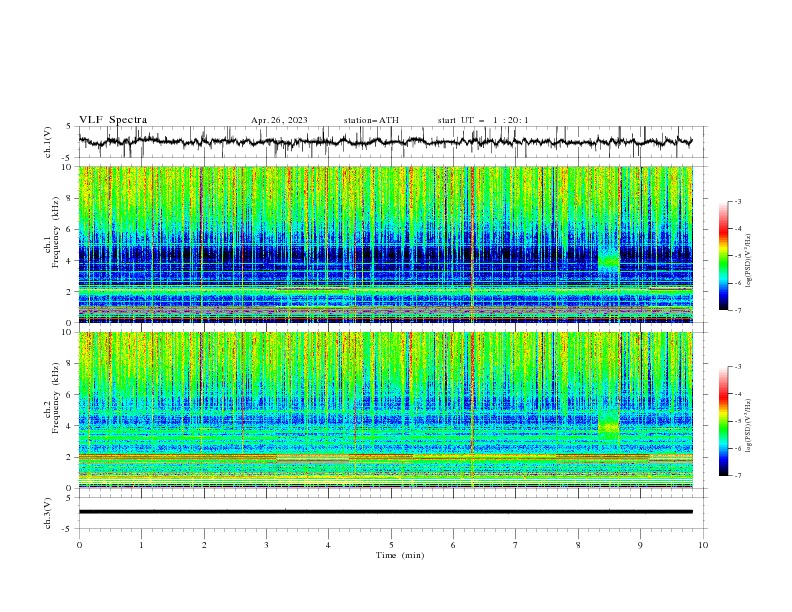Click the lower color bar "log(PSD)(V²/Hz)" label
Screen dimensions: 792x612
point(749,425)
